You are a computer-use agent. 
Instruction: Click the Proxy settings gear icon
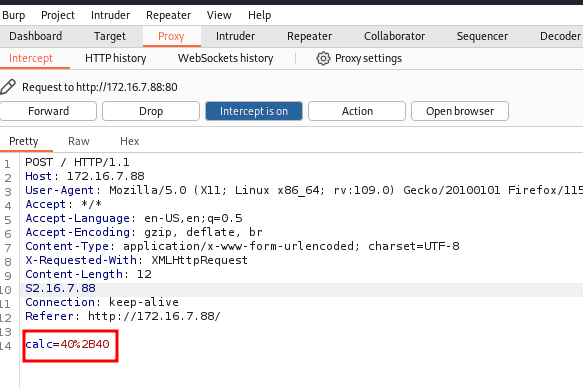323,59
